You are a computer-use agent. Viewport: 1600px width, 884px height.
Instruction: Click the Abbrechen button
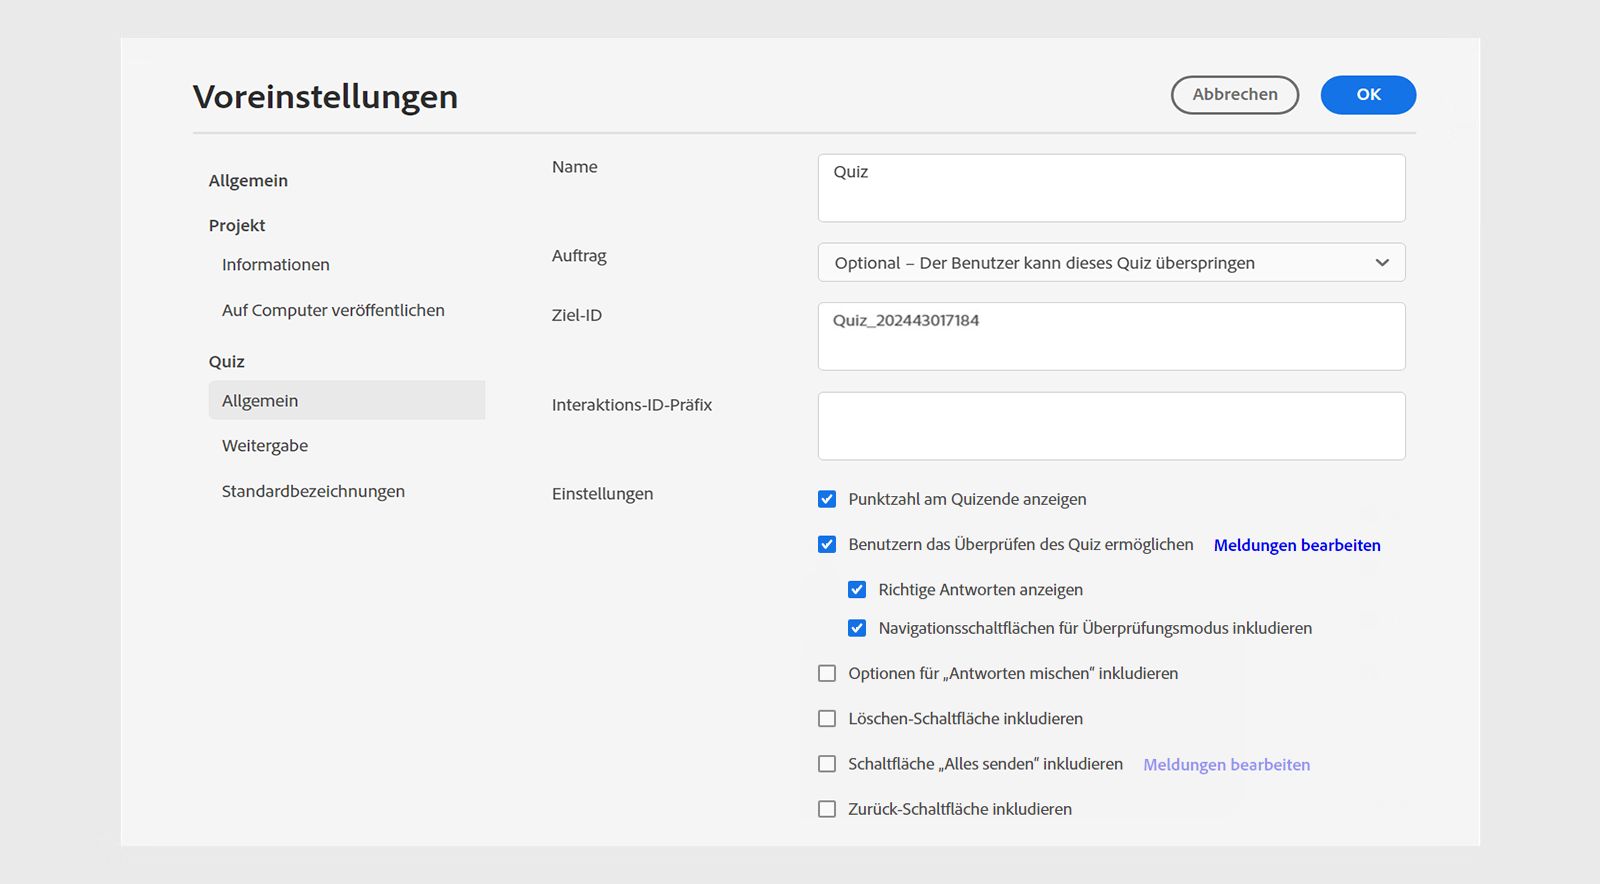click(x=1234, y=95)
